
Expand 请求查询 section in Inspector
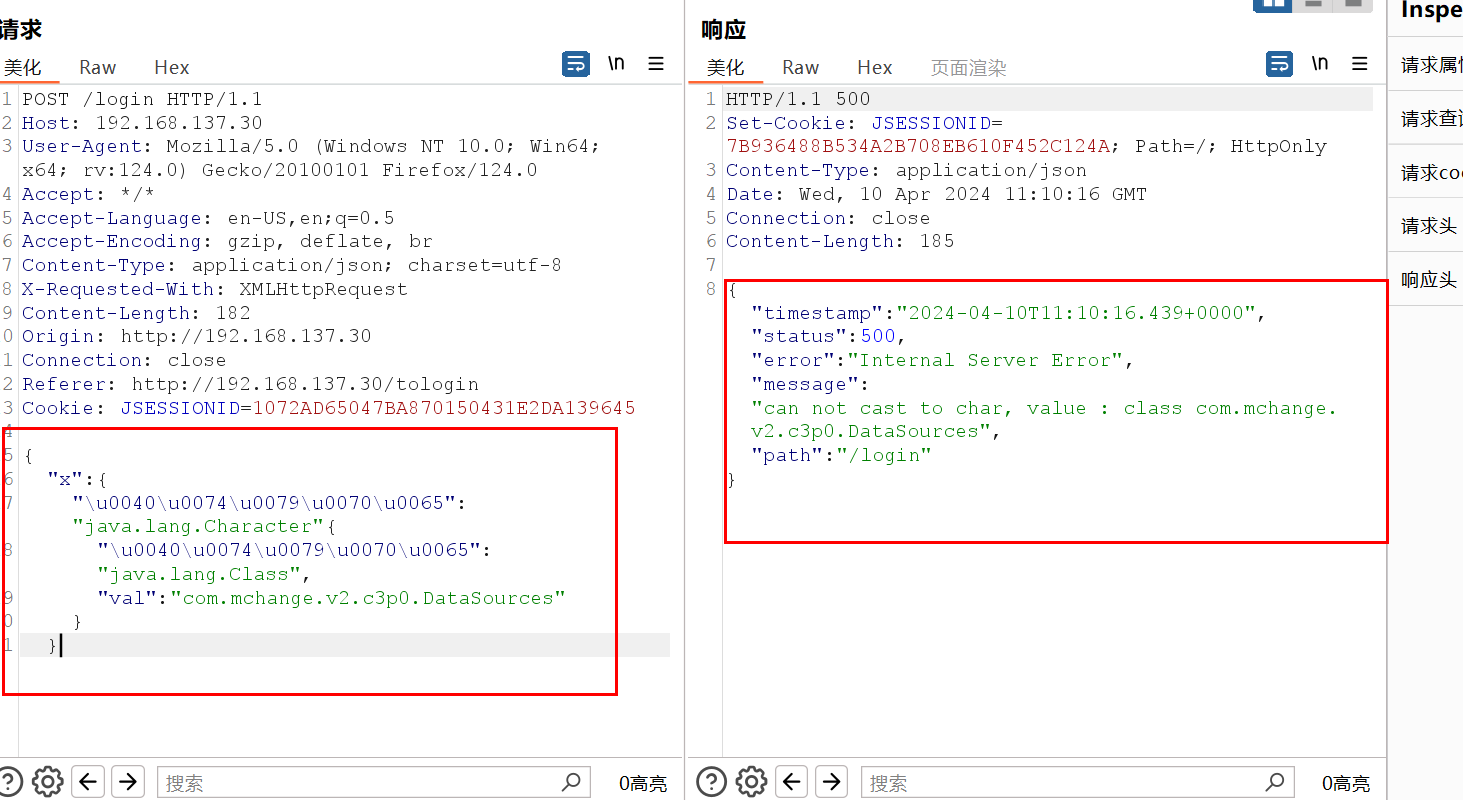(1426, 119)
